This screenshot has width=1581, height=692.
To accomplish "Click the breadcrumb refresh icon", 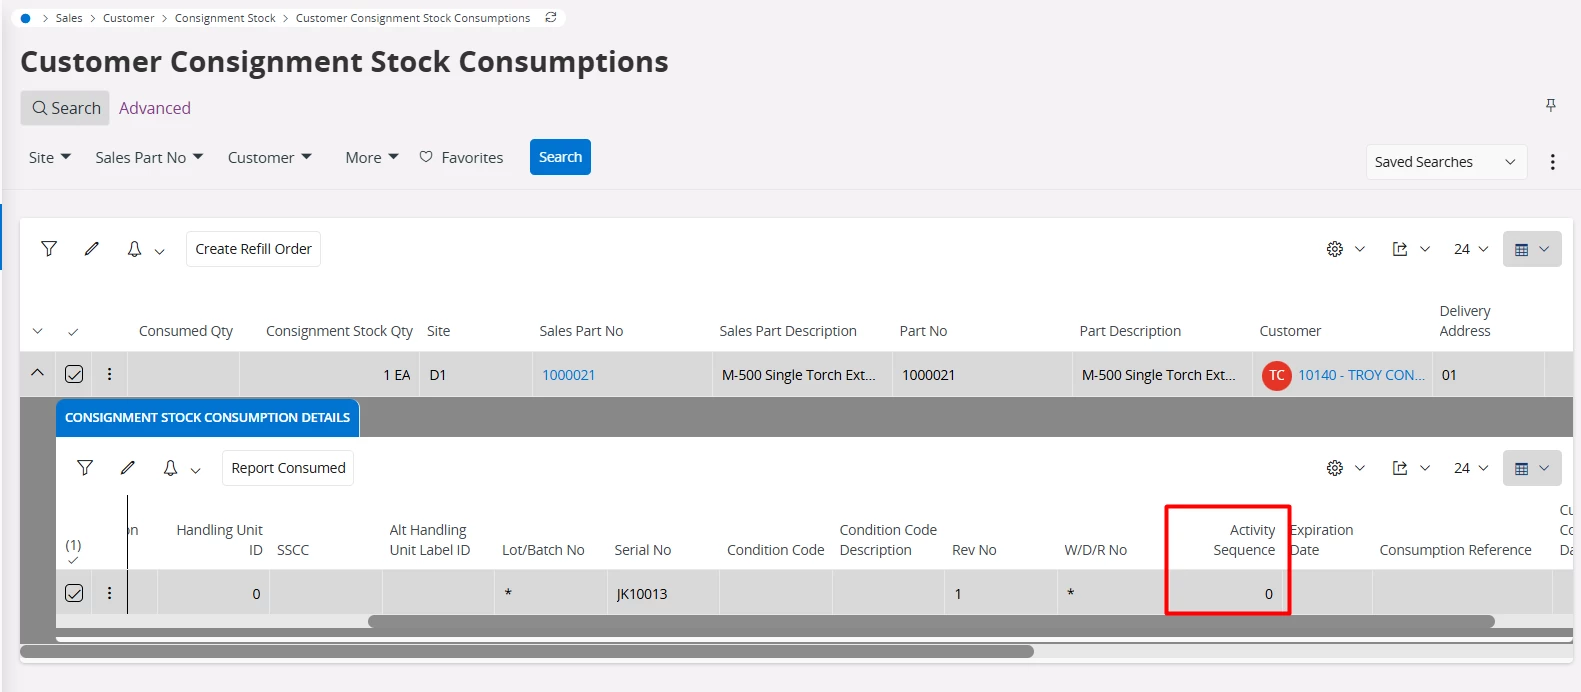I will click(551, 18).
